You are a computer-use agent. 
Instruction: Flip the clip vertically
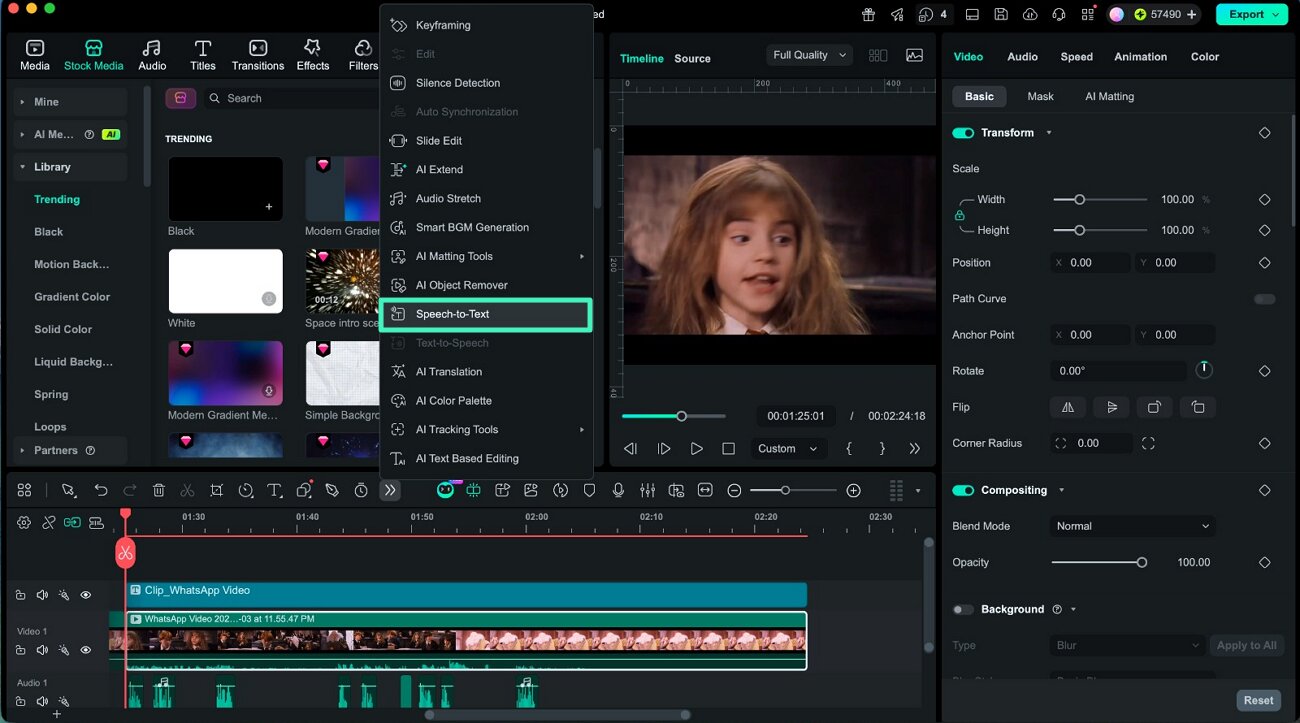[x=1111, y=407]
